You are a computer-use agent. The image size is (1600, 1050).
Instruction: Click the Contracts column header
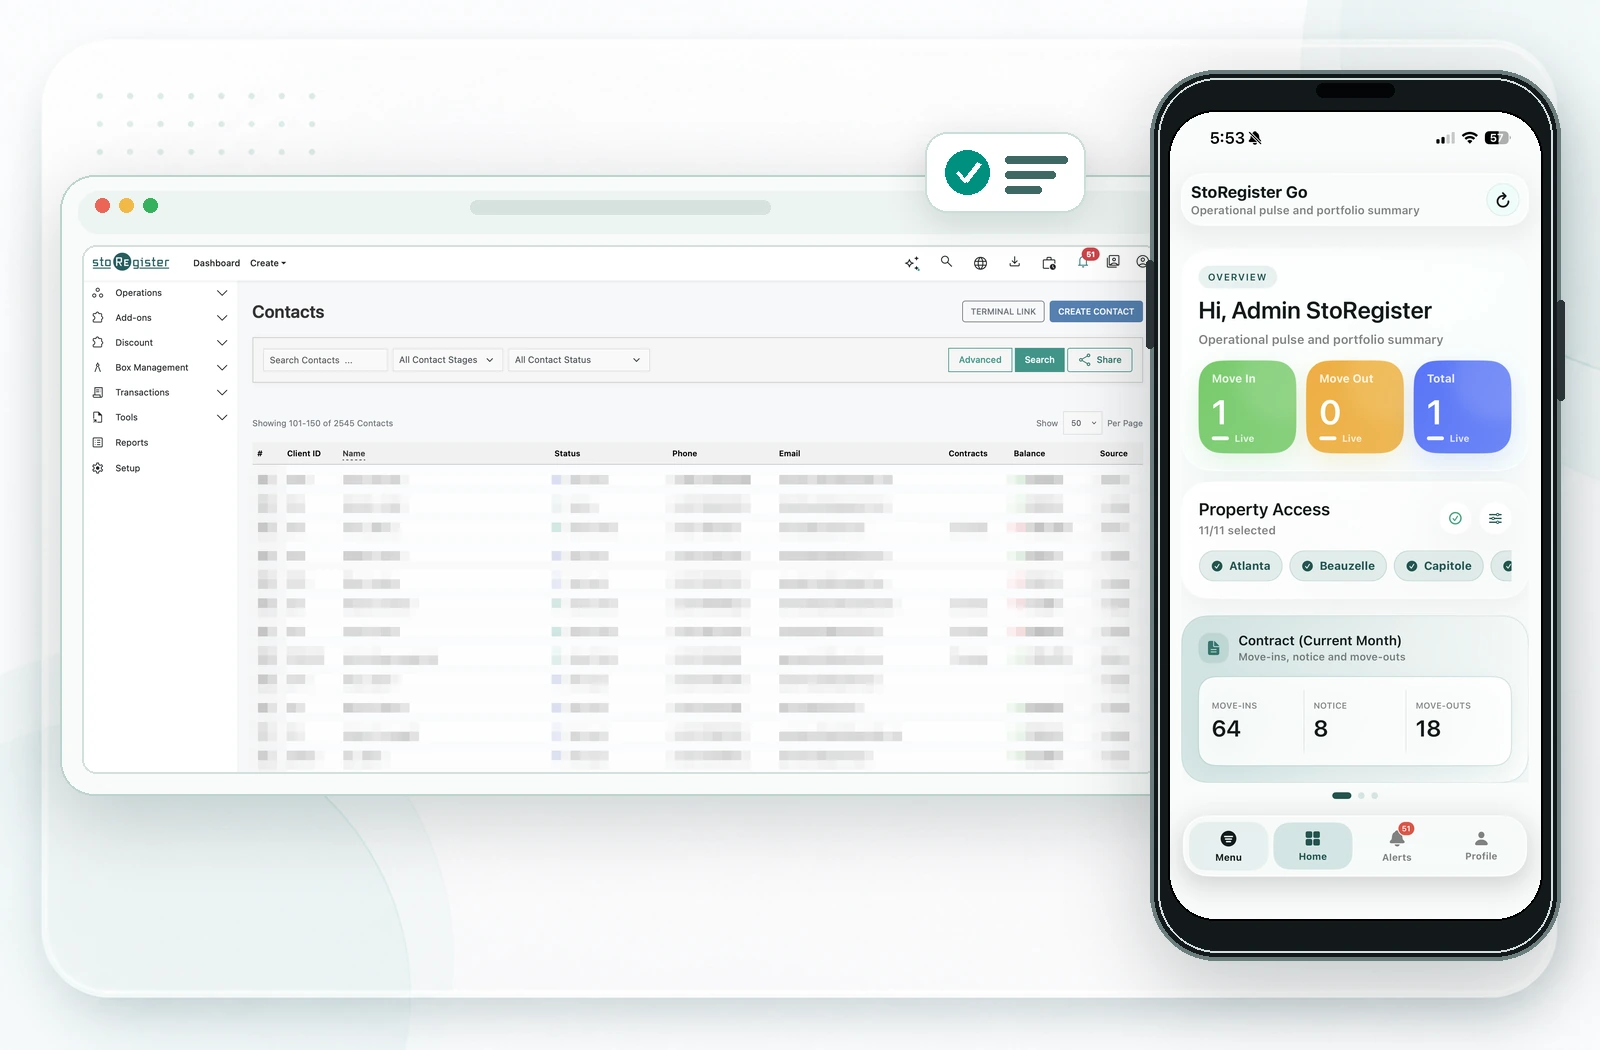tap(968, 454)
